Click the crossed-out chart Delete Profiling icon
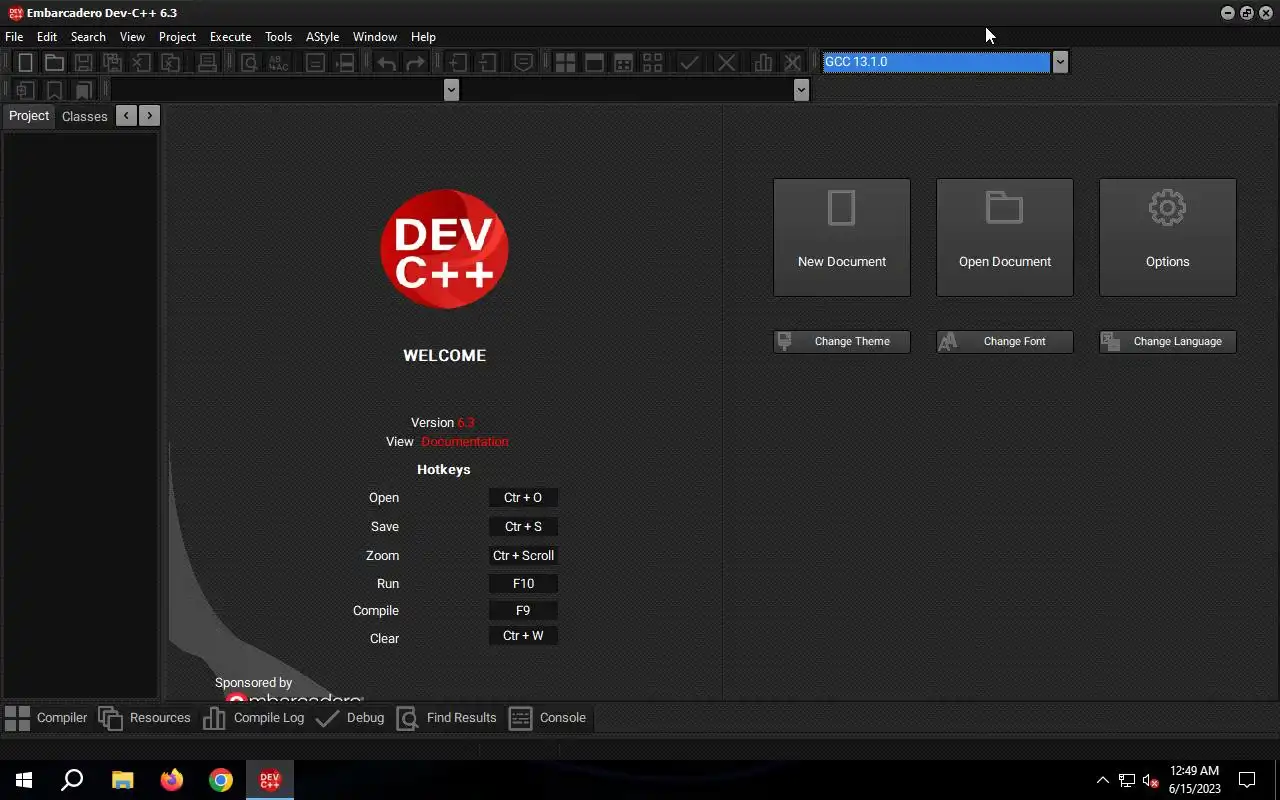The width and height of the screenshot is (1280, 800). pos(793,62)
